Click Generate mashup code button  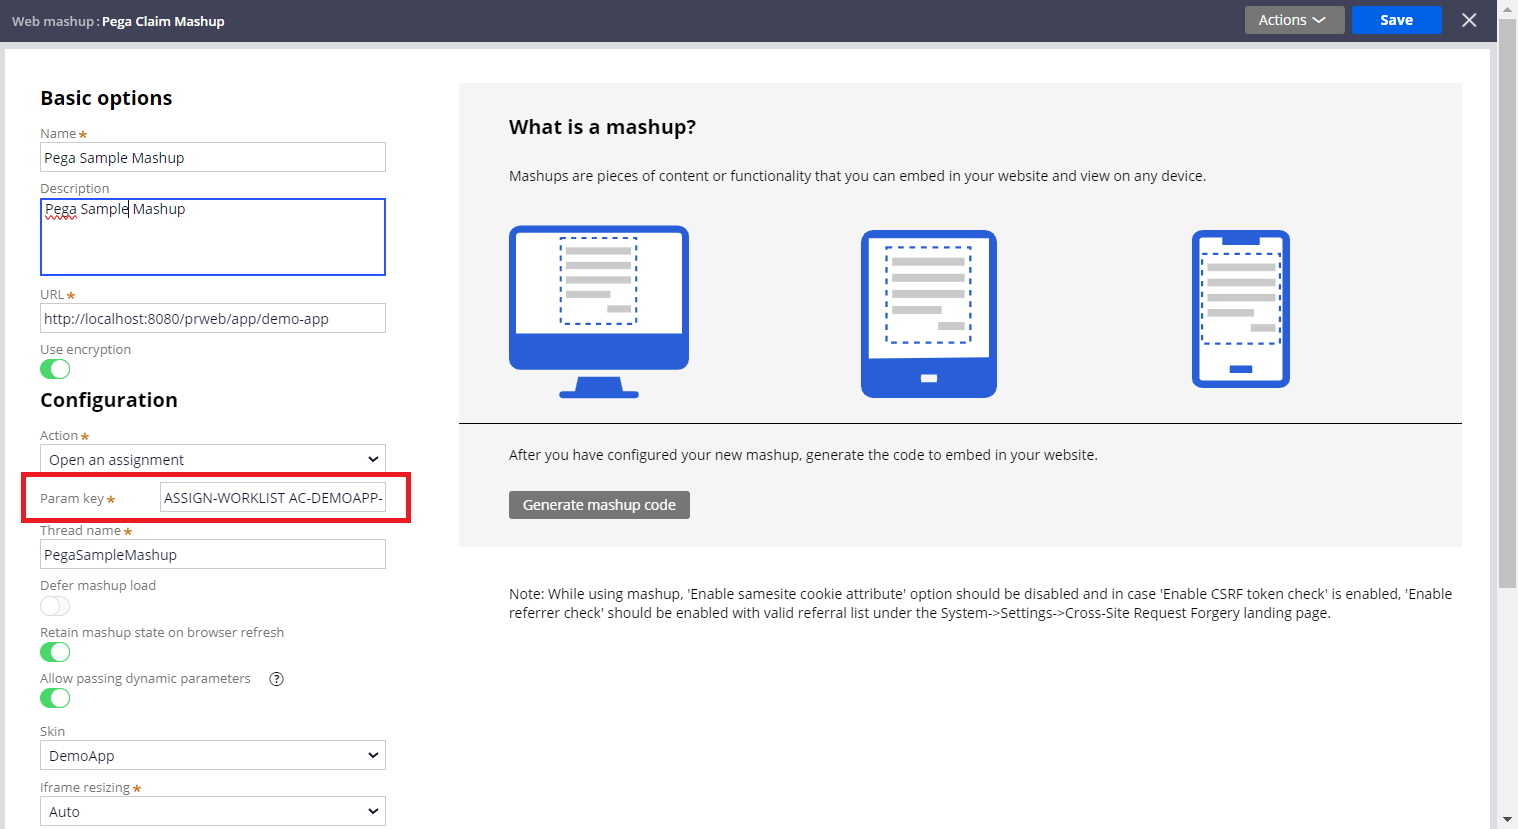coord(599,505)
